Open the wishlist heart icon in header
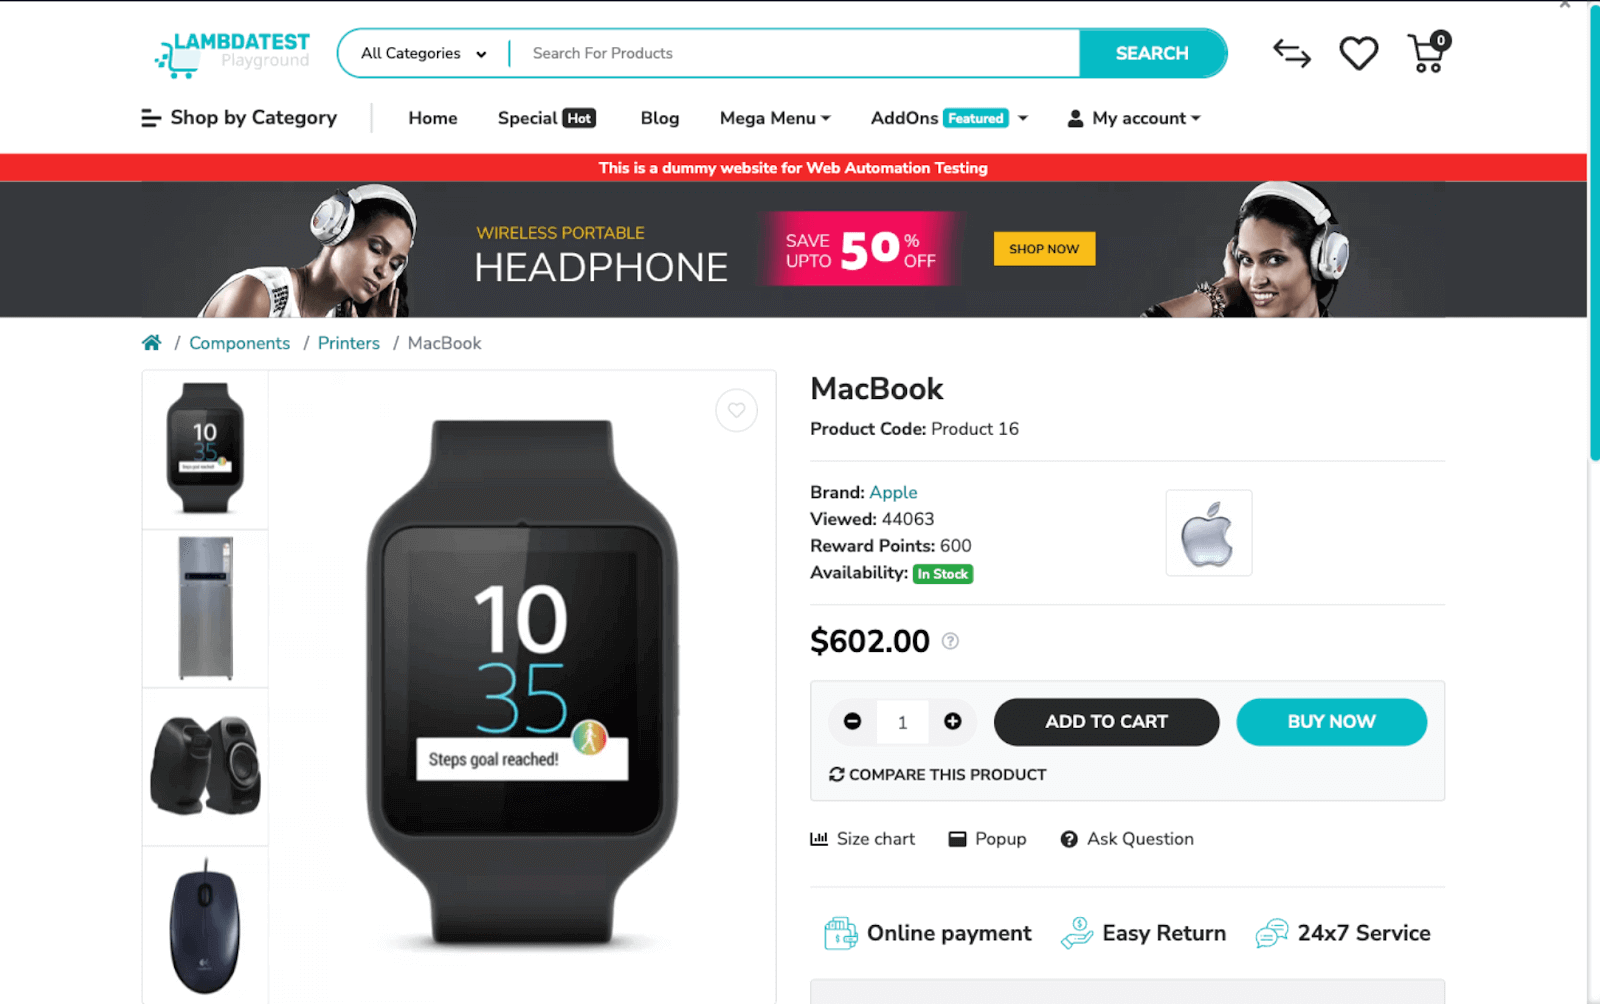1600x1004 pixels. click(x=1358, y=53)
